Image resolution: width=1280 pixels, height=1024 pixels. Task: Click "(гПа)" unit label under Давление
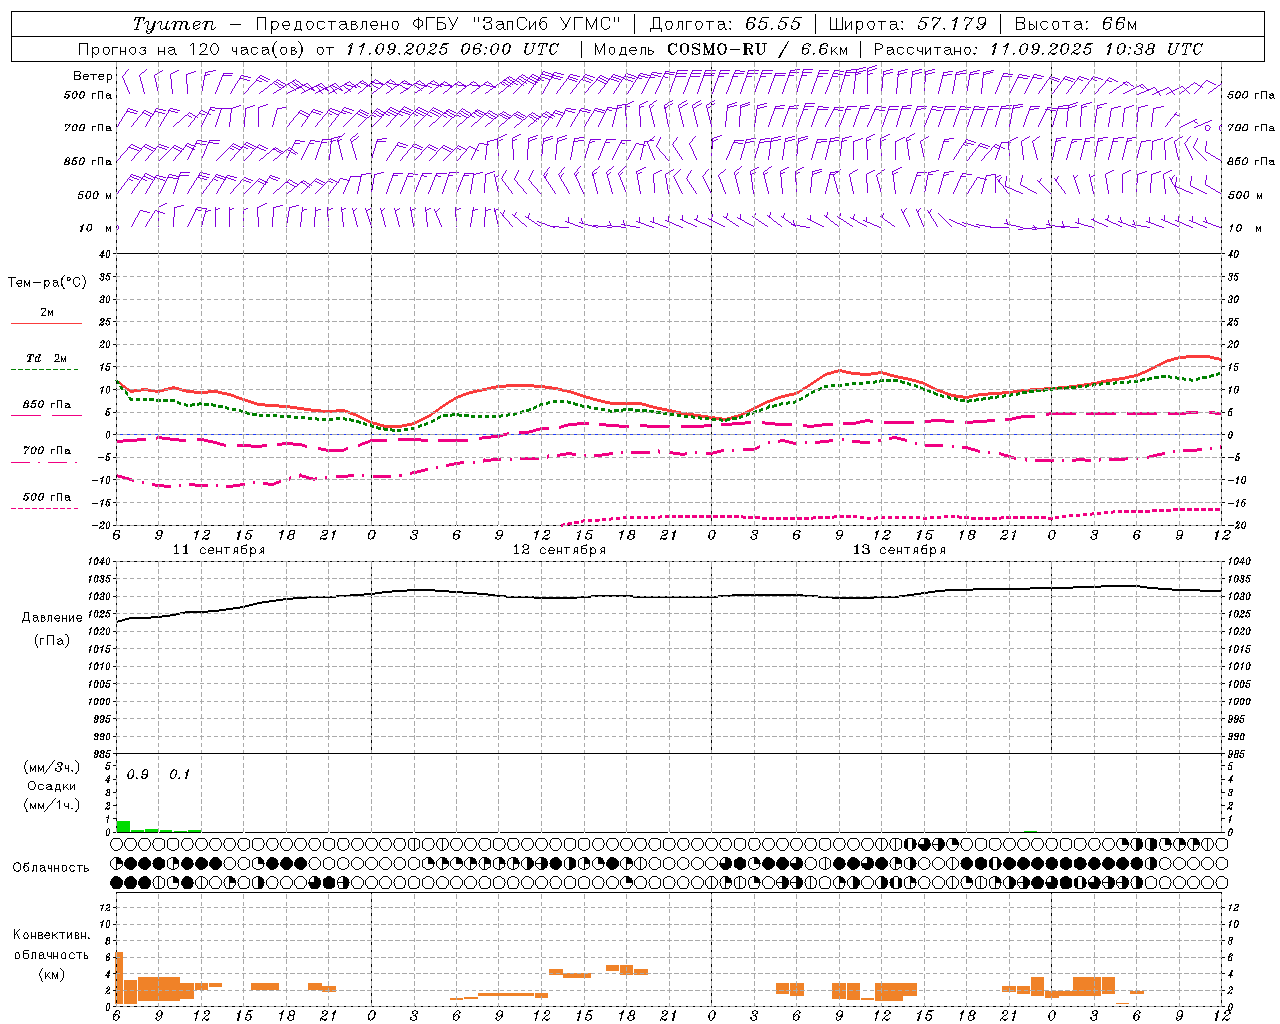click(52, 640)
